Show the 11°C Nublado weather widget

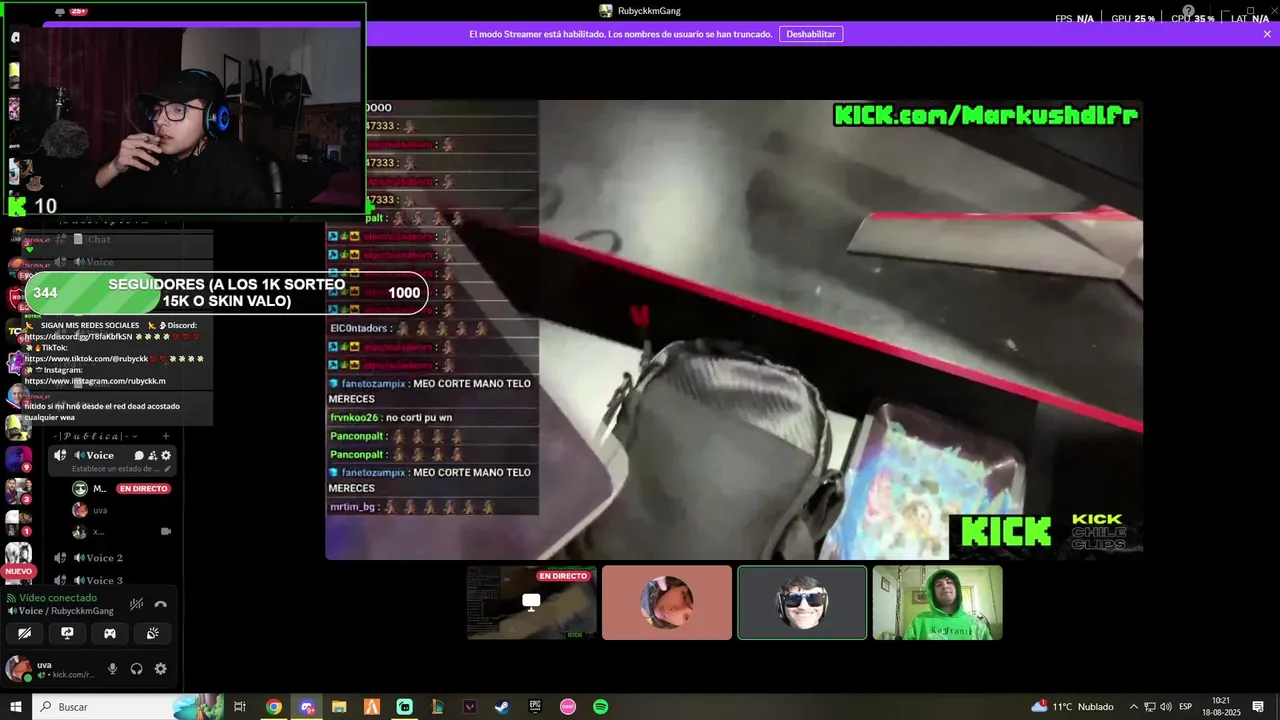tap(1072, 707)
